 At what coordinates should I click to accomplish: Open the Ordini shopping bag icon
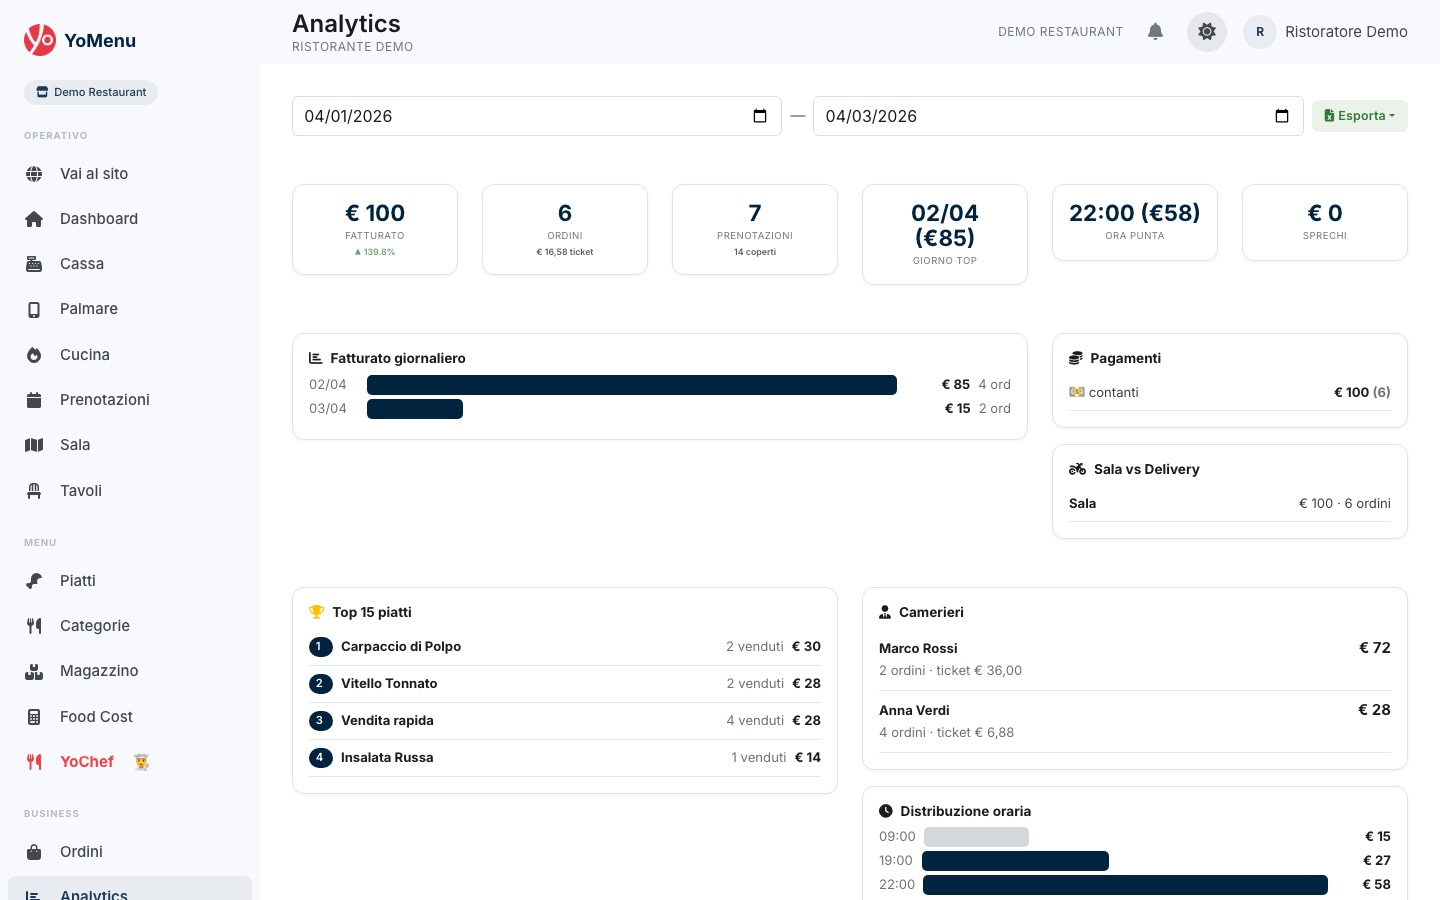[x=34, y=852]
